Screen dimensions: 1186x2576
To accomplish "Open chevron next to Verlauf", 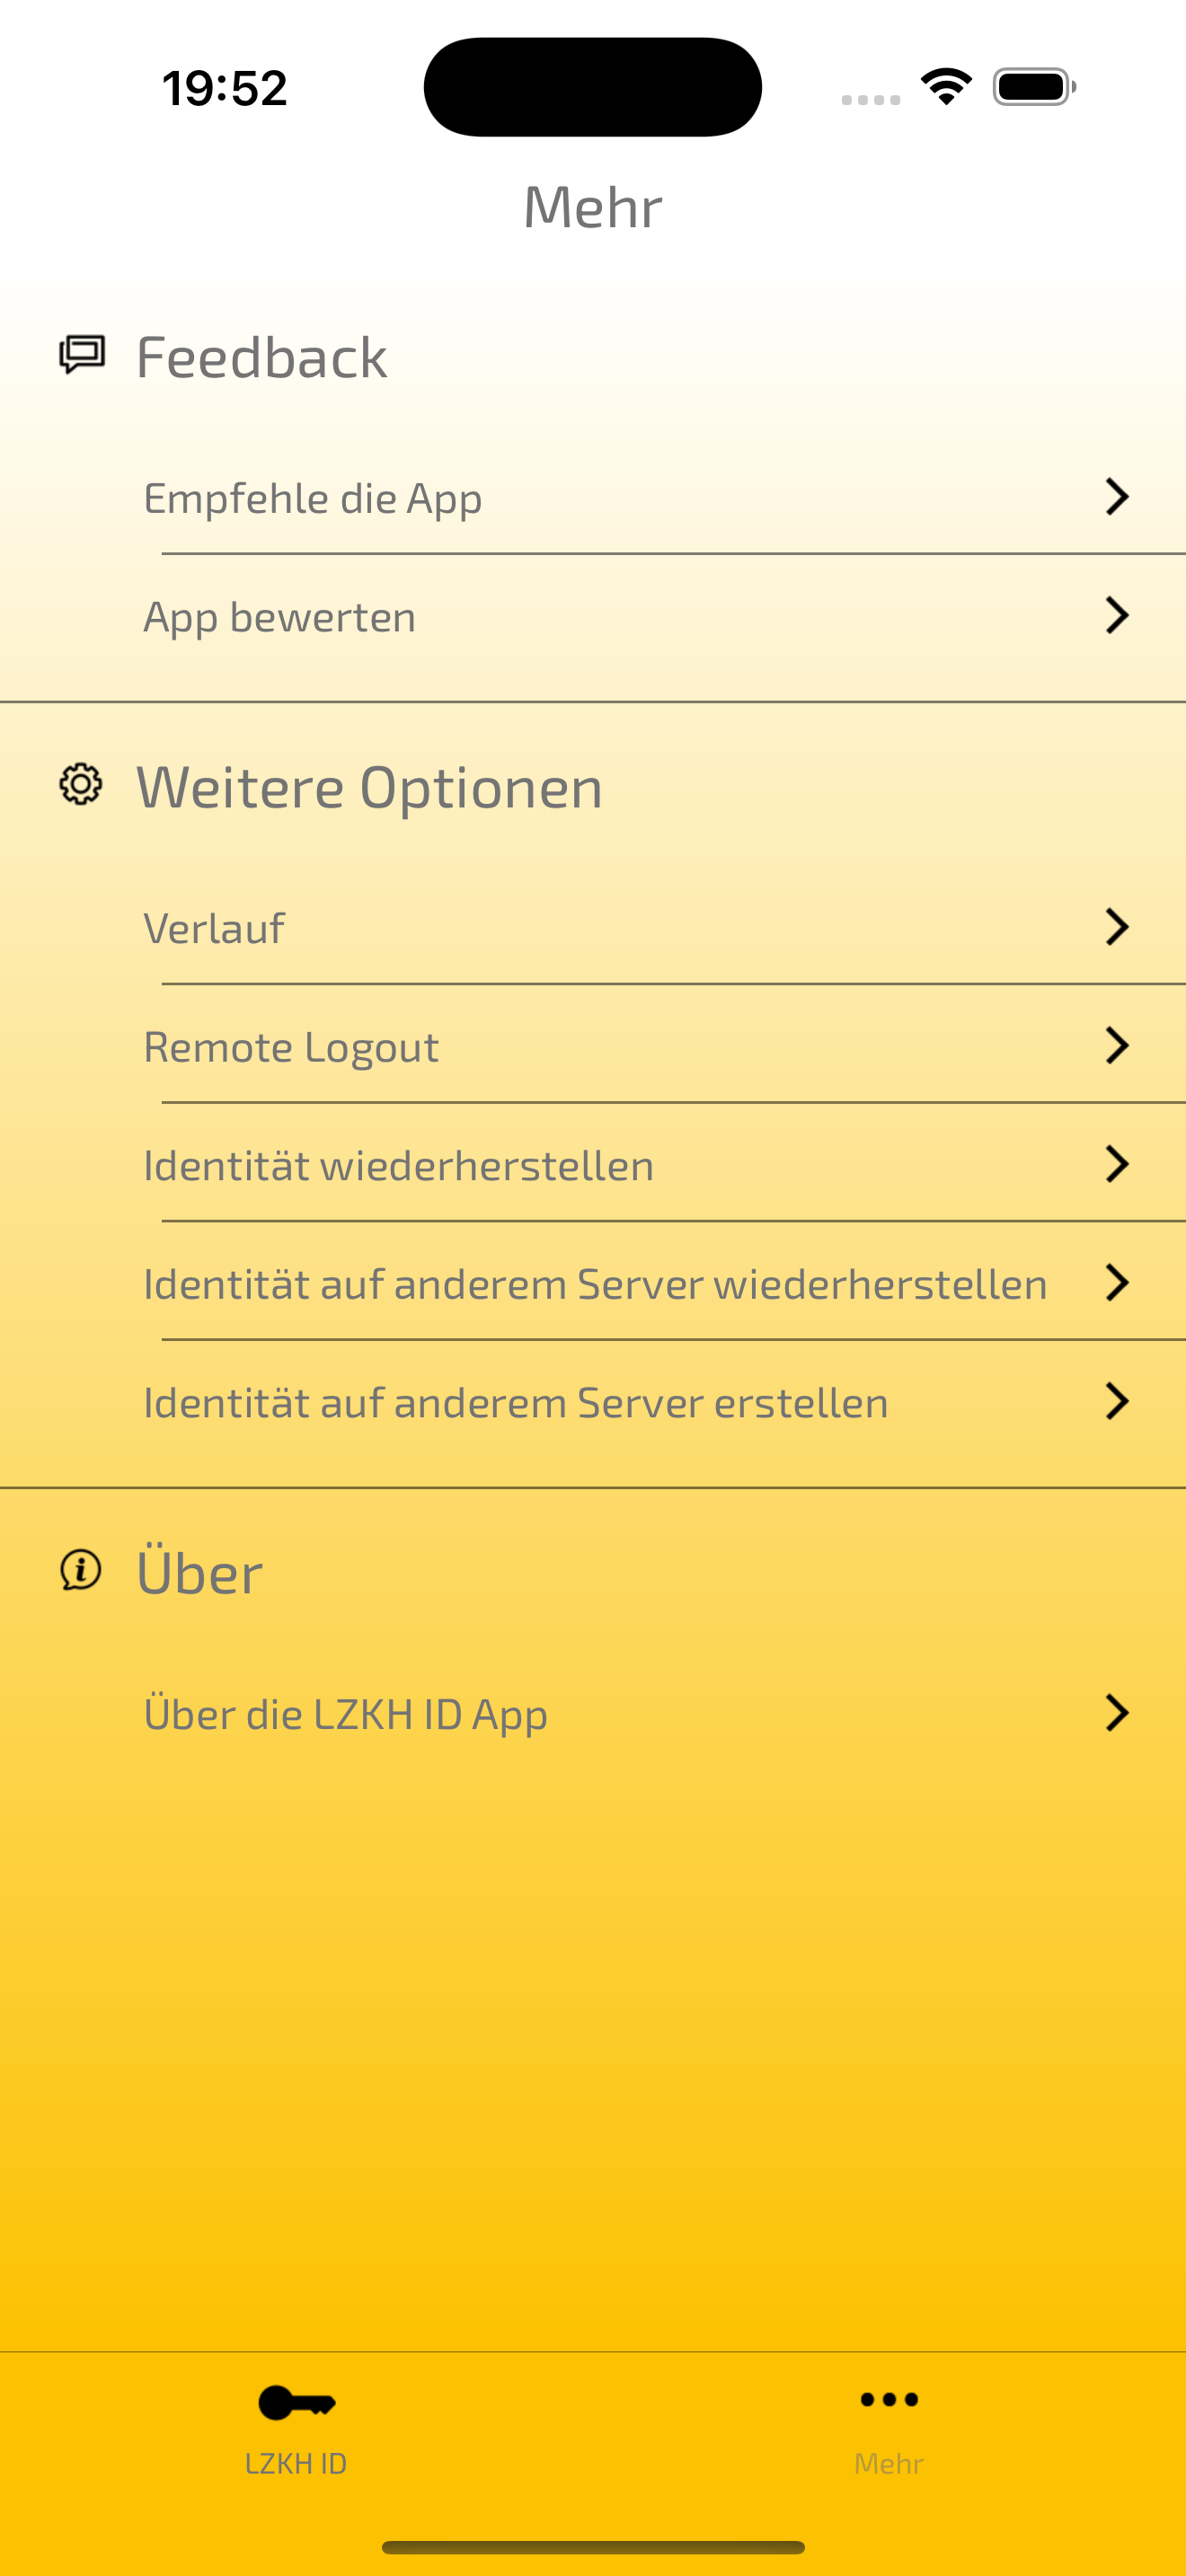I will [1117, 927].
